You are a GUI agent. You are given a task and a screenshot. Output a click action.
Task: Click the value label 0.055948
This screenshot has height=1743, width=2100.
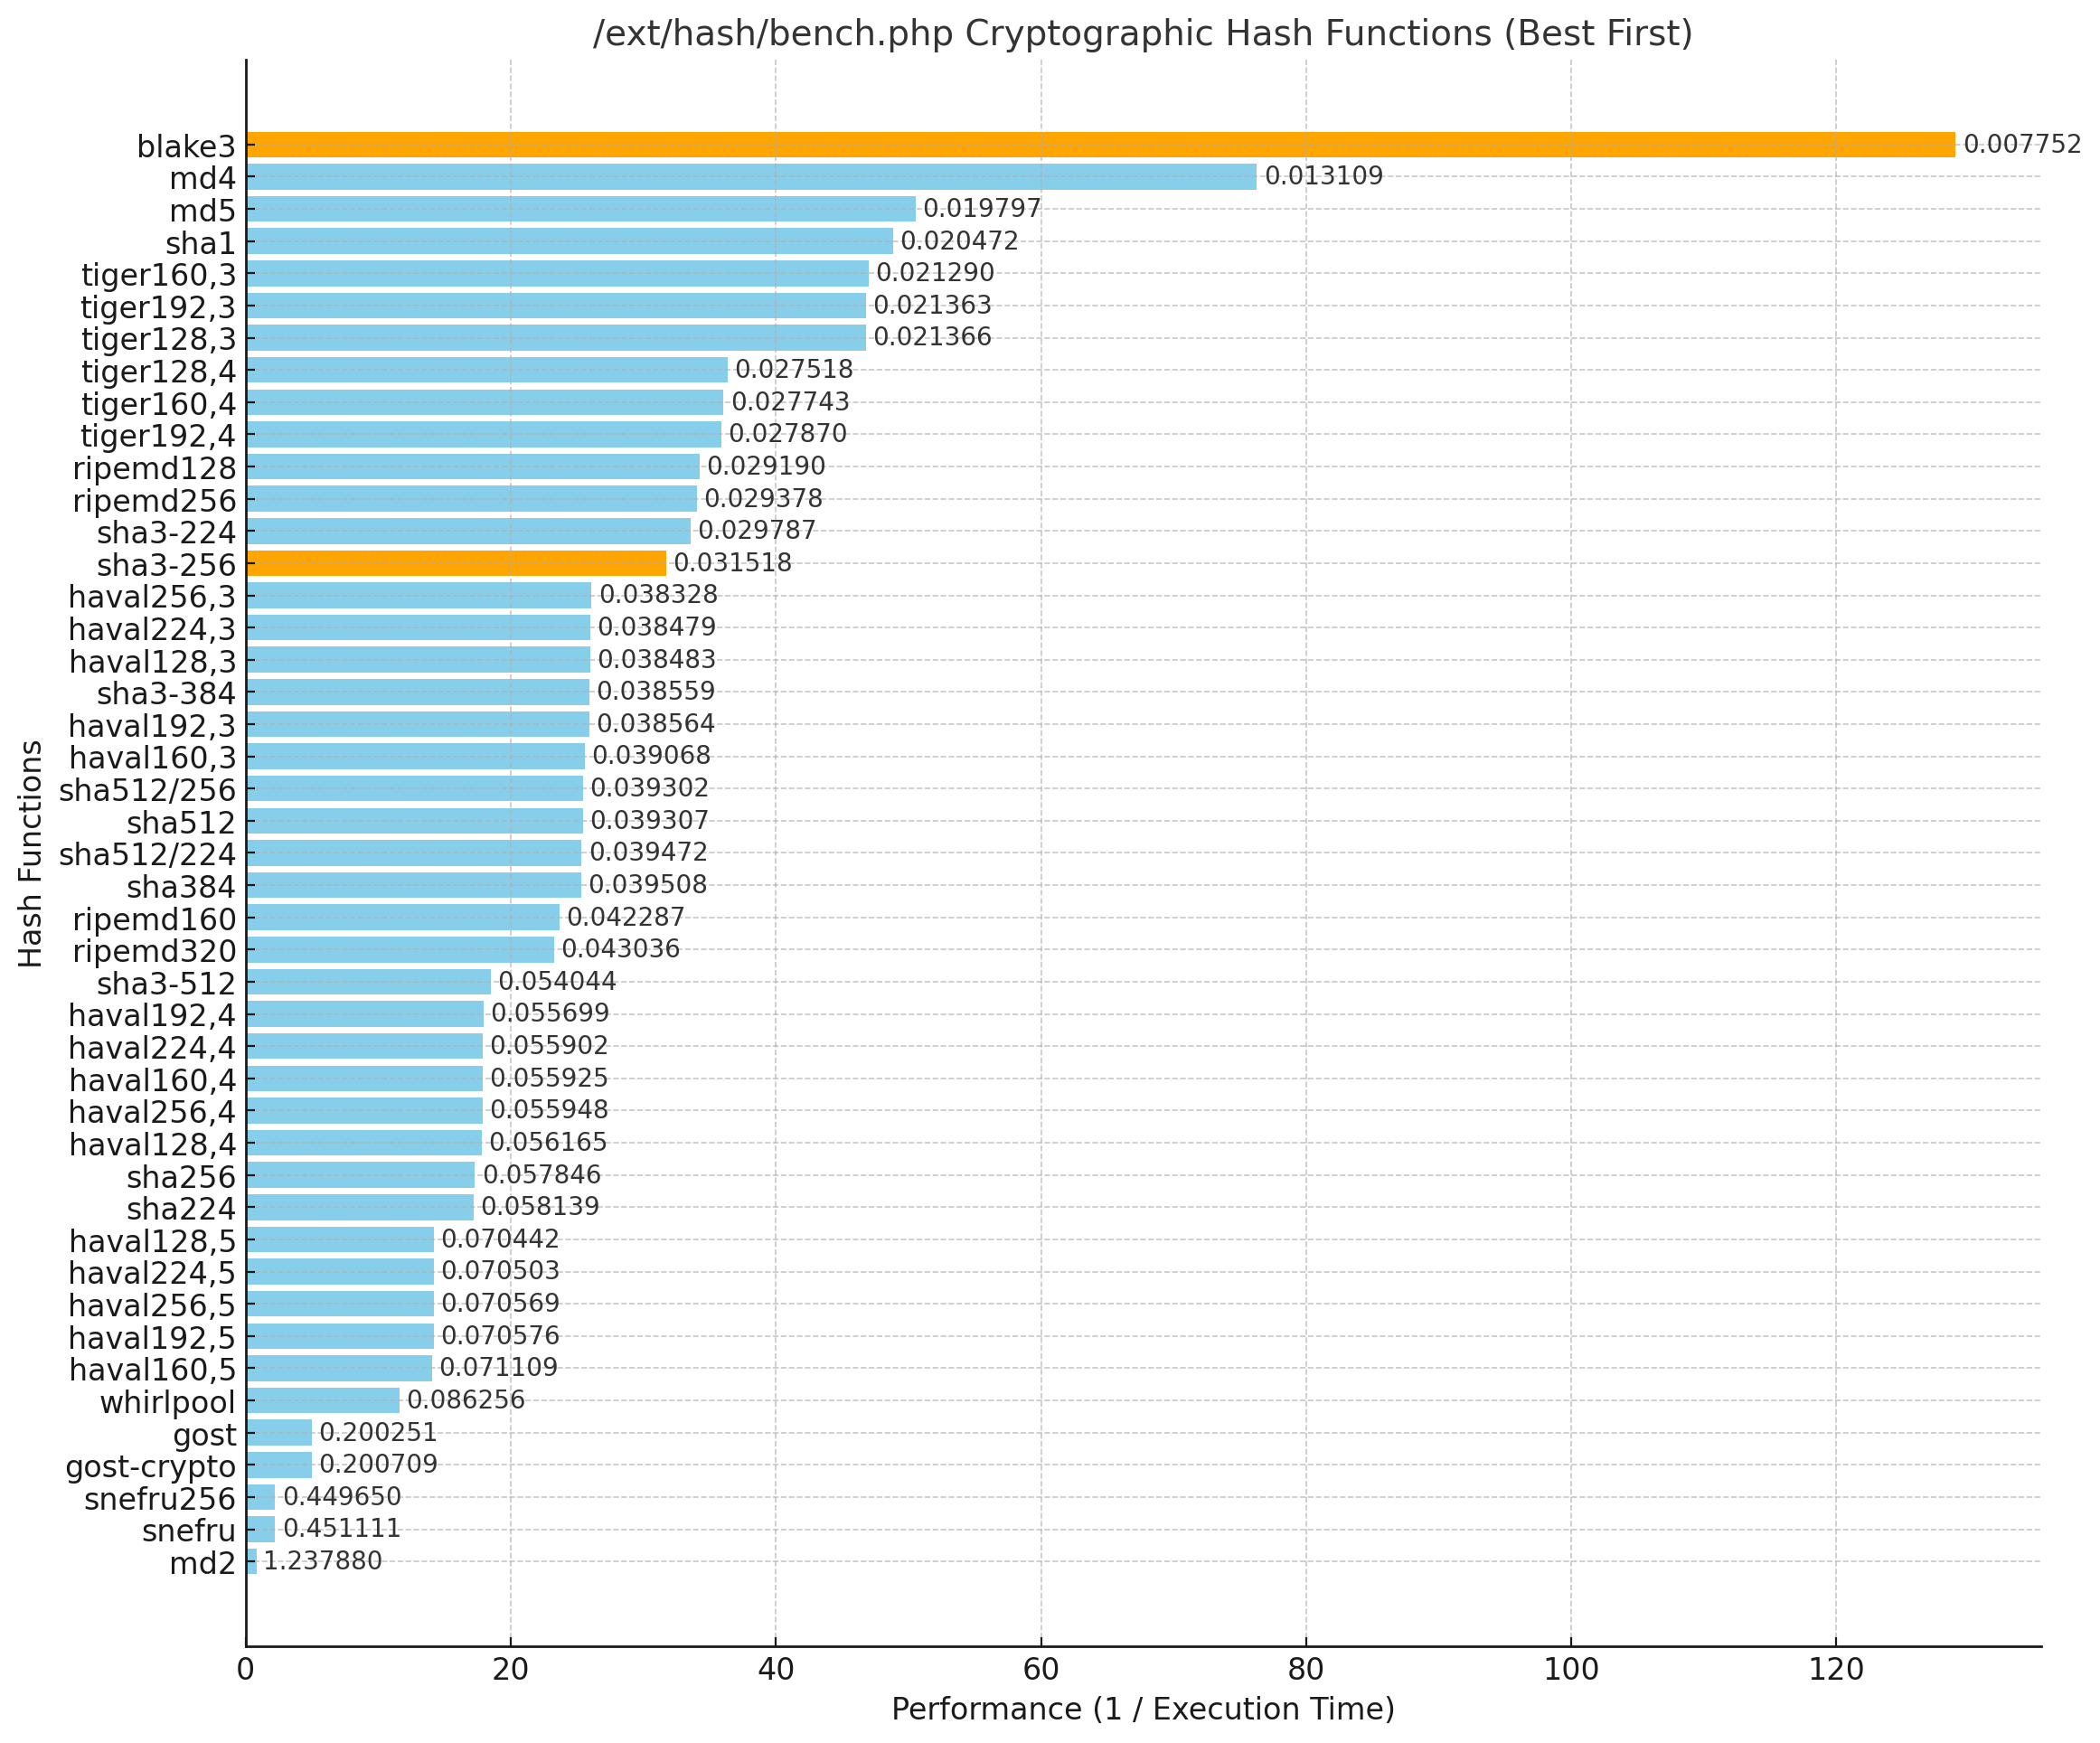coord(549,1110)
